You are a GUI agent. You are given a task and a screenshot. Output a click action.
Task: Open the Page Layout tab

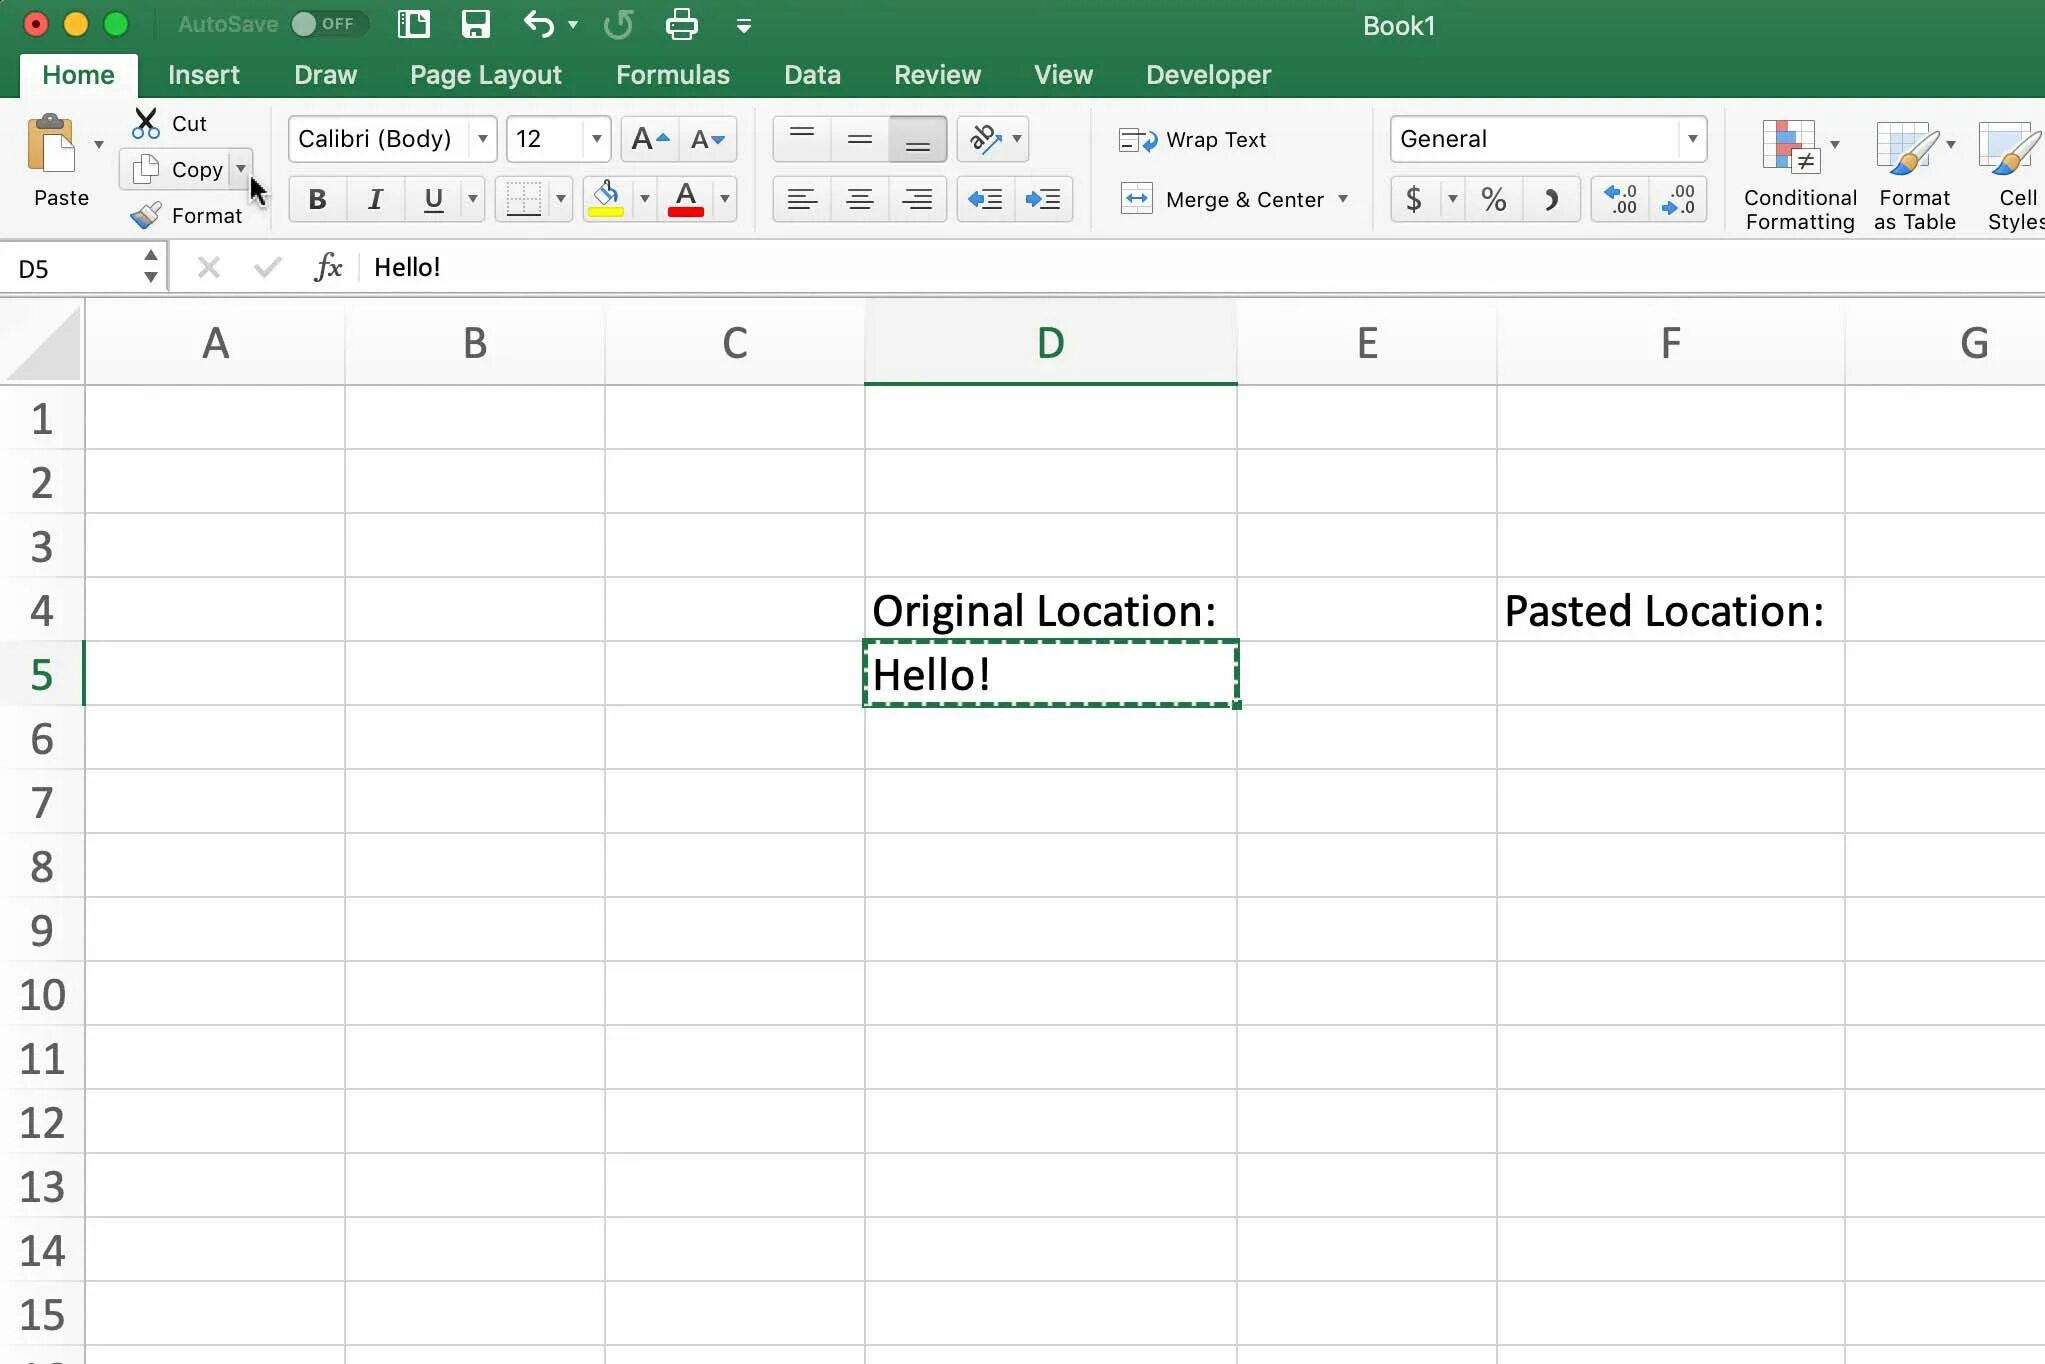pyautogui.click(x=485, y=75)
